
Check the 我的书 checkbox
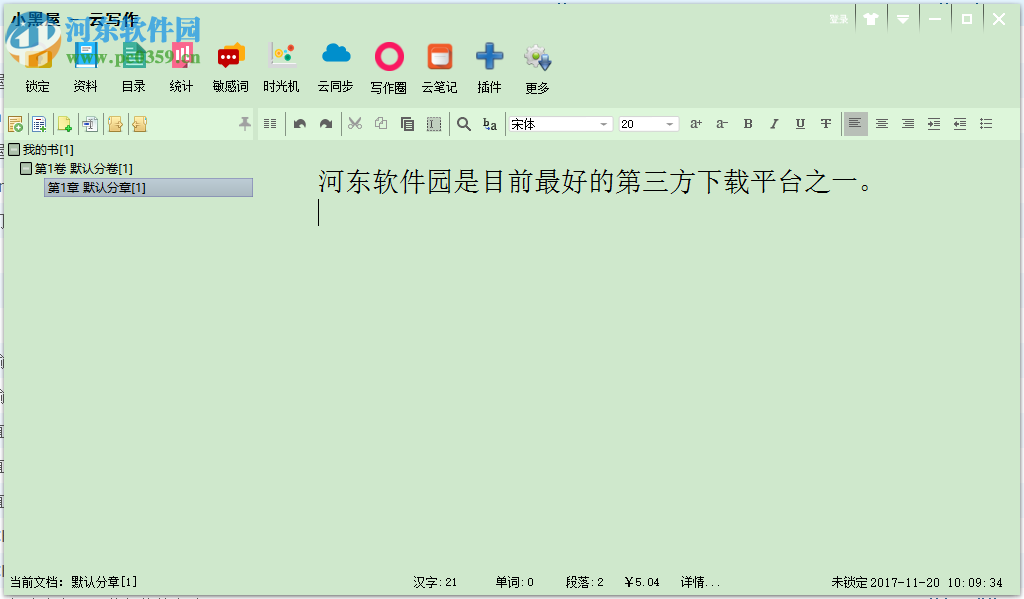(14, 148)
